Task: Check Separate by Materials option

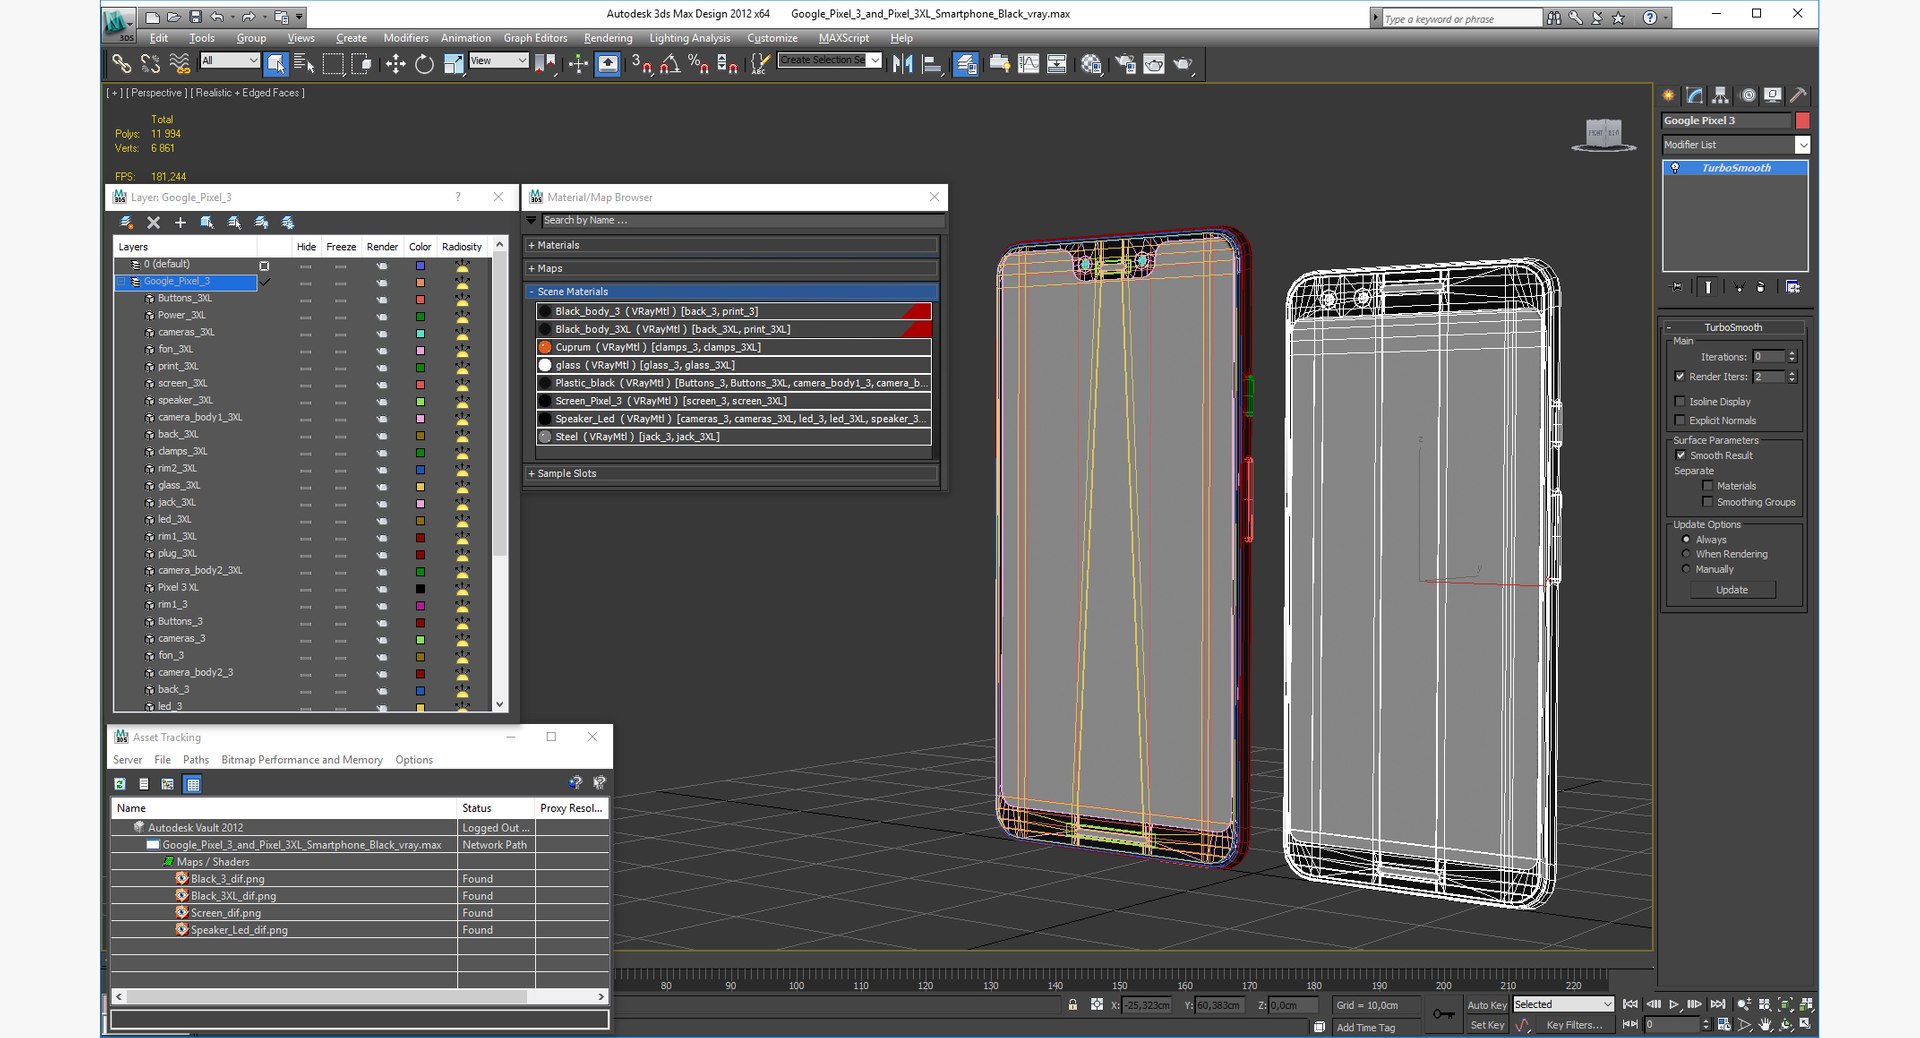Action: (x=1708, y=486)
